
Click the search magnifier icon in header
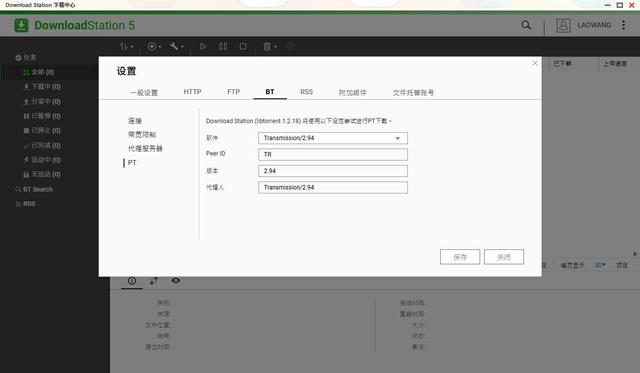pyautogui.click(x=526, y=25)
